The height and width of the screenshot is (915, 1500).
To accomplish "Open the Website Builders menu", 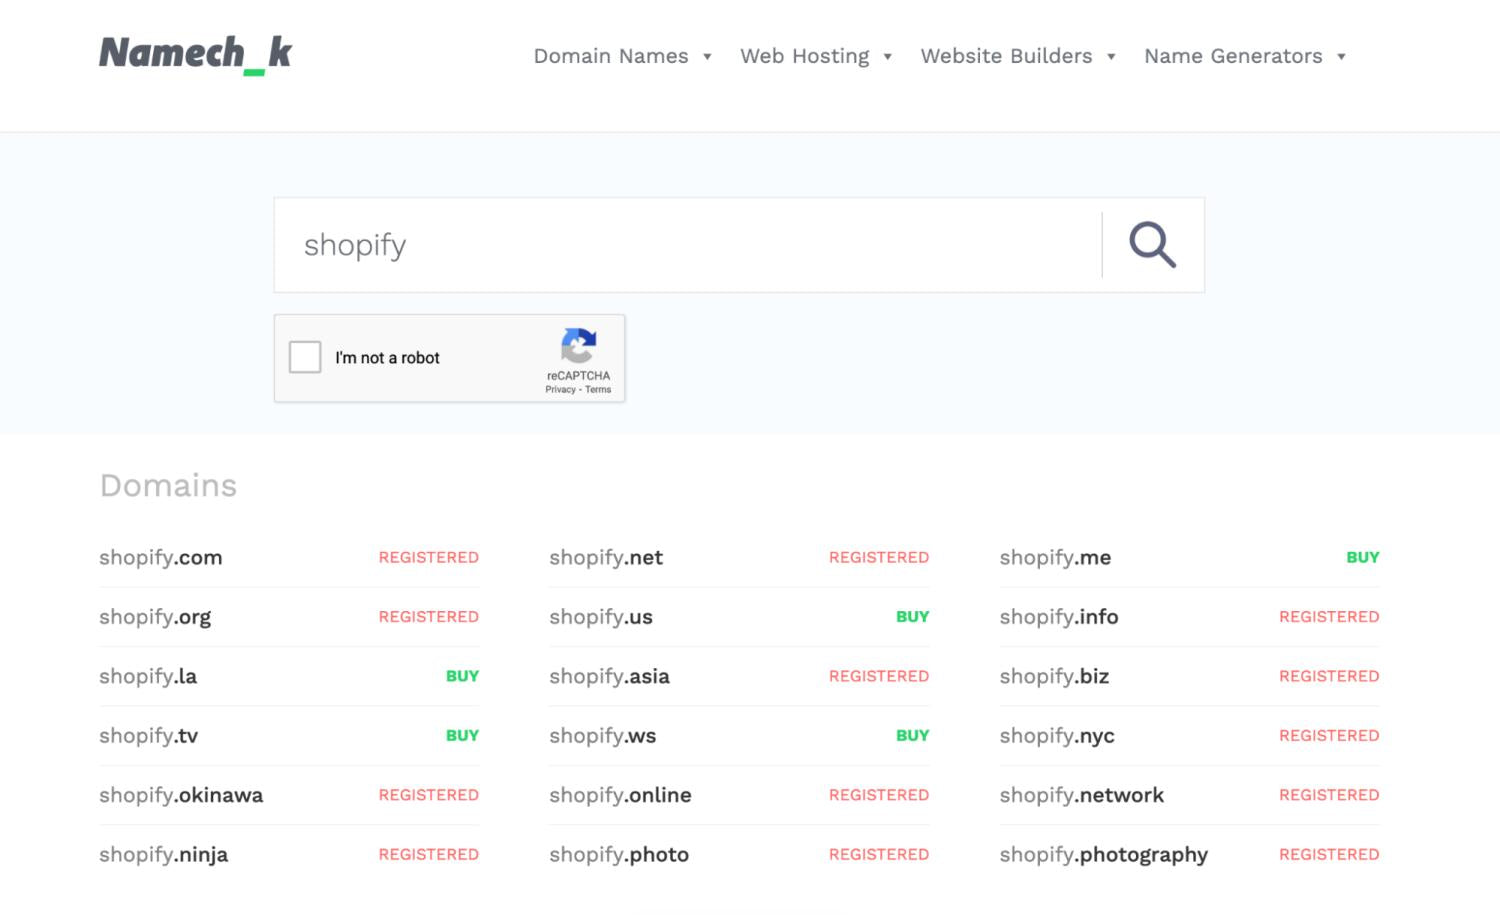I will pos(1006,56).
